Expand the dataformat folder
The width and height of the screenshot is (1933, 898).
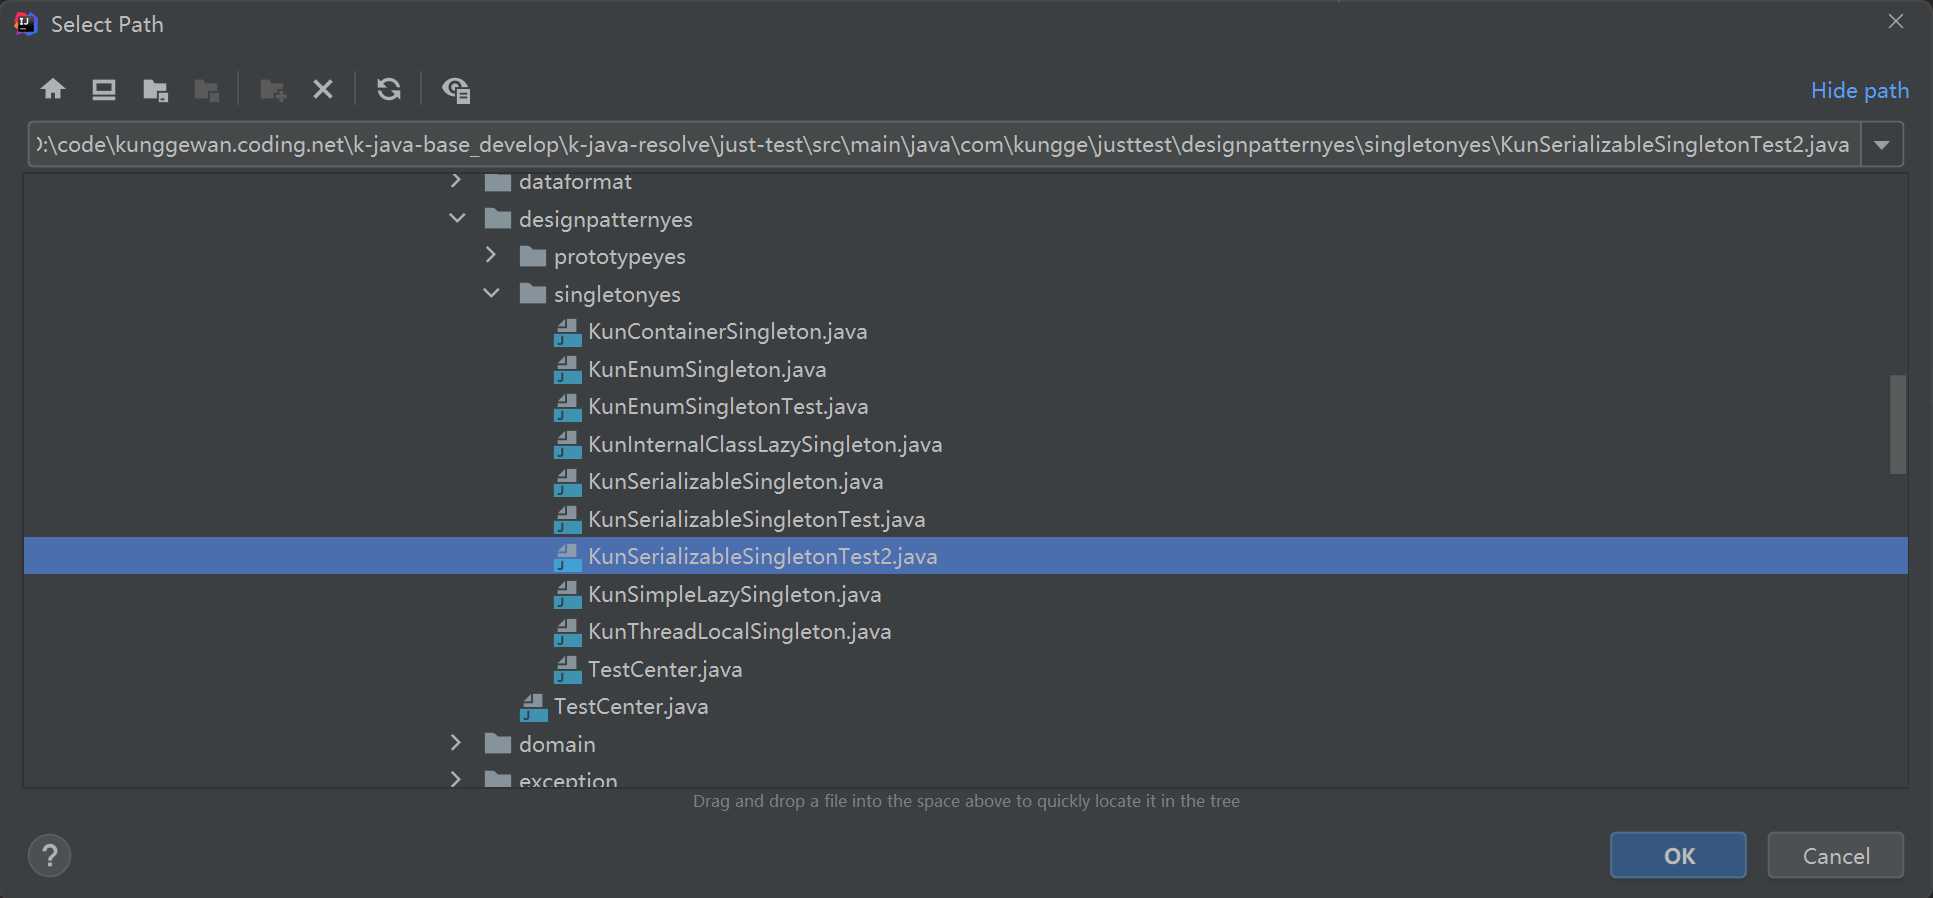(x=456, y=181)
